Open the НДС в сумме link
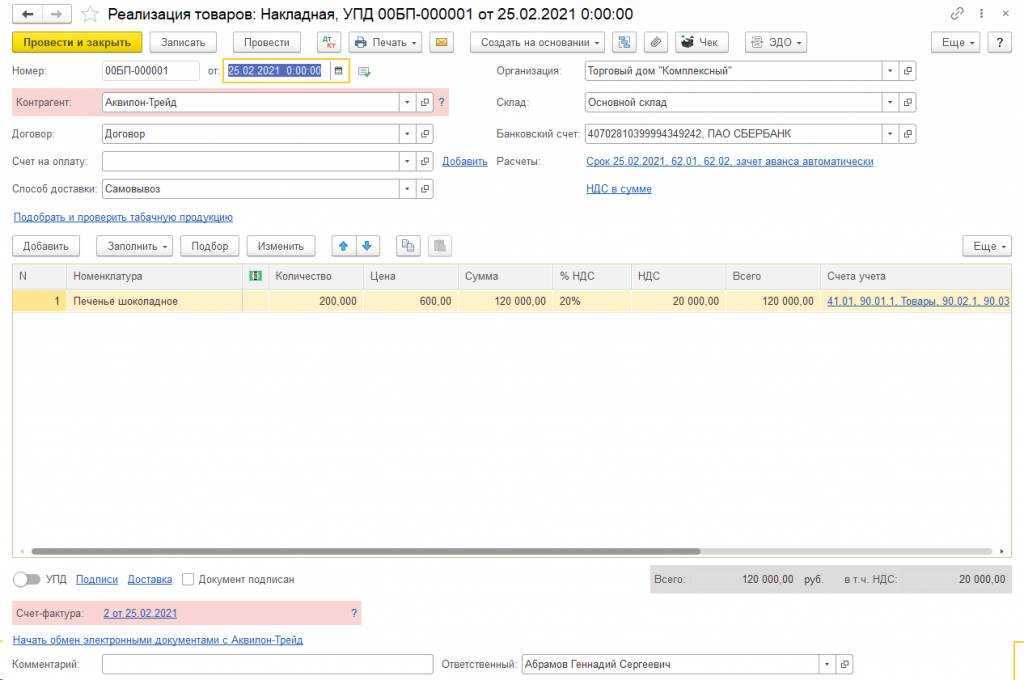Screen dimensions: 1024x680 point(618,188)
